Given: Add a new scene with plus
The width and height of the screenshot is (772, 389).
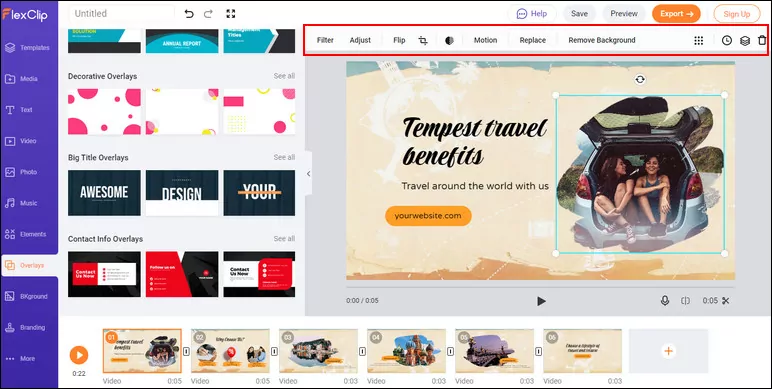Looking at the screenshot, I should 668,351.
